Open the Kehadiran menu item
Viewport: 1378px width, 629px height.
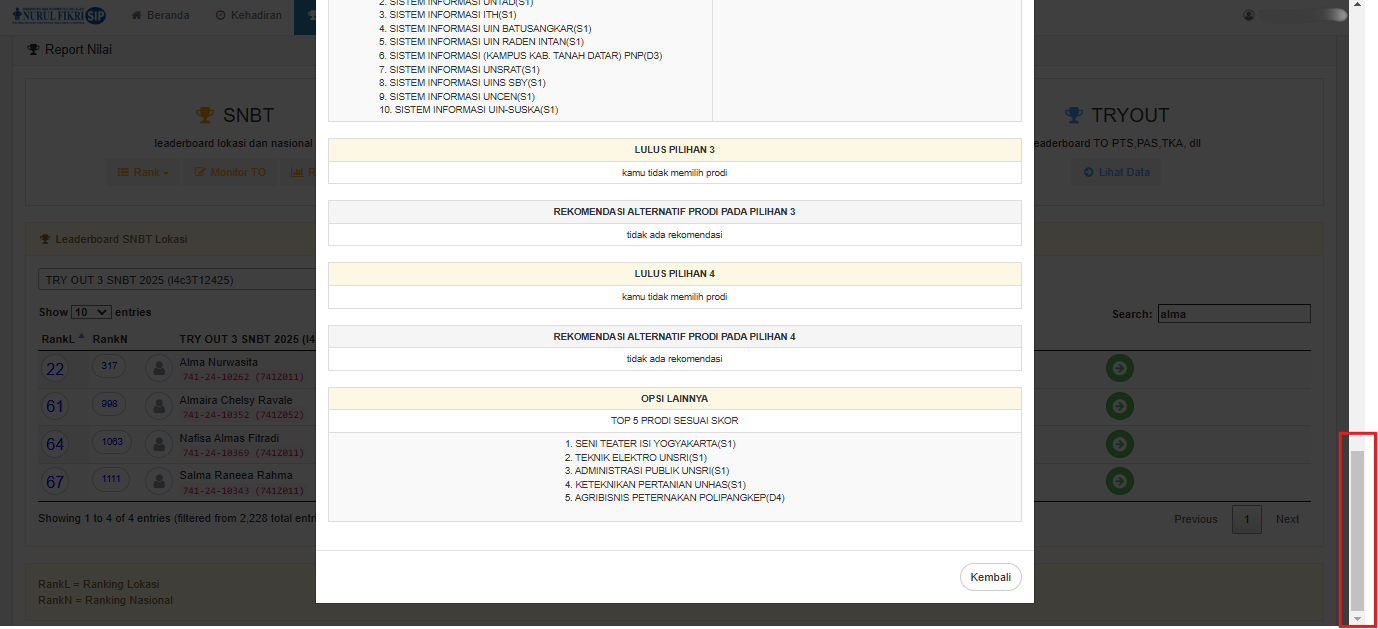(248, 15)
